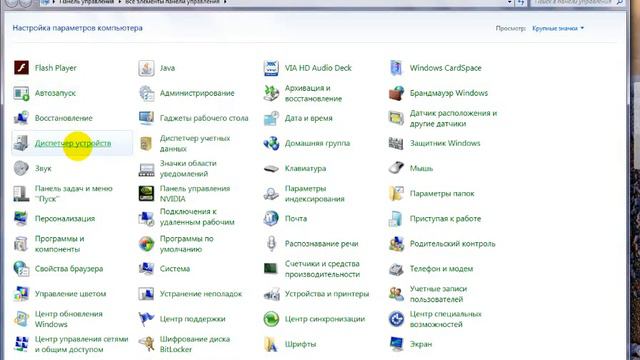Open the Диспетчер учетных данных link
Image resolution: width=640 pixels, height=360 pixels.
click(195, 143)
